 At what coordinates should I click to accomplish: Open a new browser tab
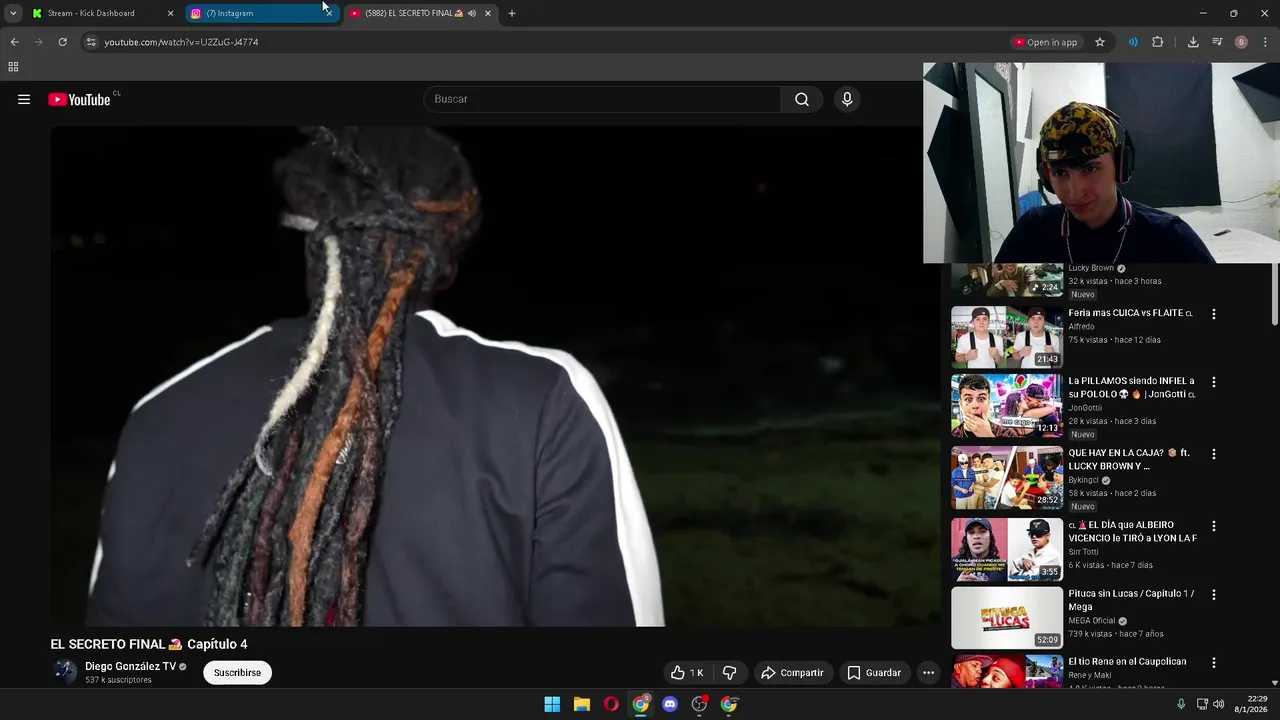coord(511,13)
